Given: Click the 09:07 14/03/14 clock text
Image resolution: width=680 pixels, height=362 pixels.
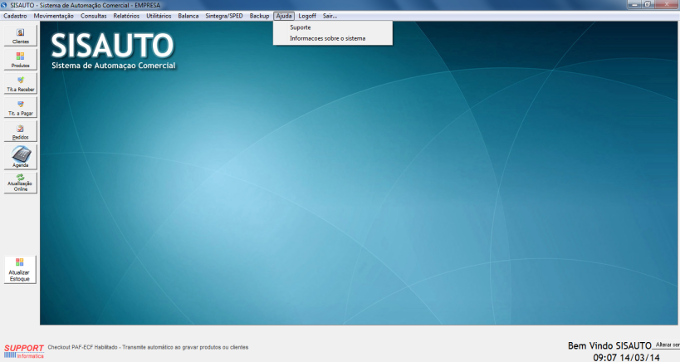Looking at the screenshot, I should [x=626, y=358].
